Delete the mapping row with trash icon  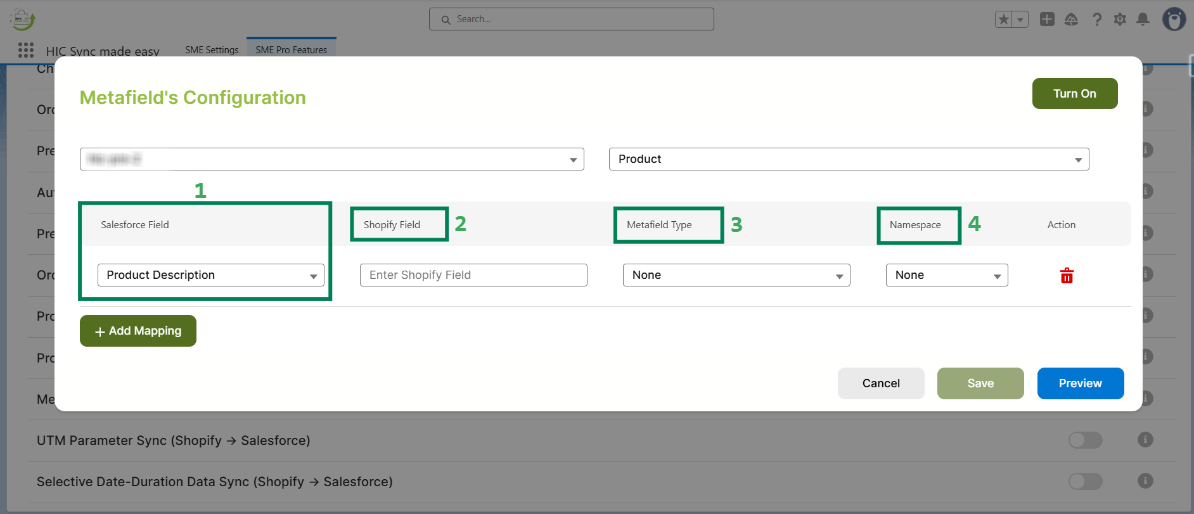tap(1067, 276)
